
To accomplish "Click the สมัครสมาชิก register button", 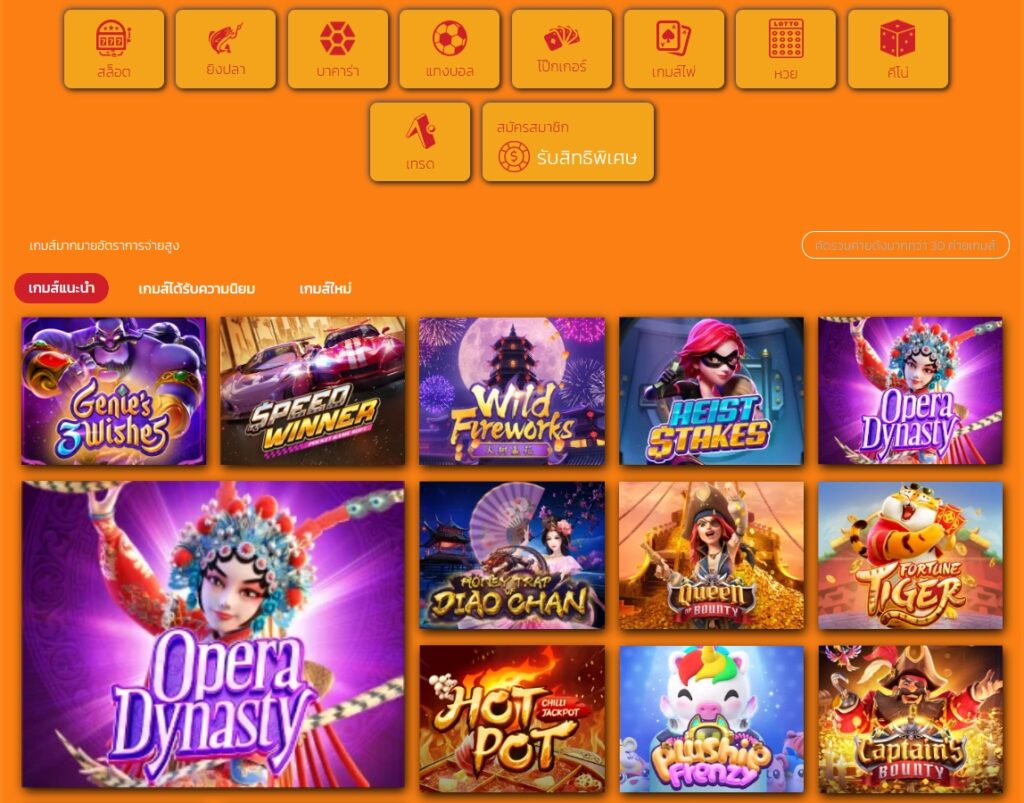I will click(x=568, y=142).
